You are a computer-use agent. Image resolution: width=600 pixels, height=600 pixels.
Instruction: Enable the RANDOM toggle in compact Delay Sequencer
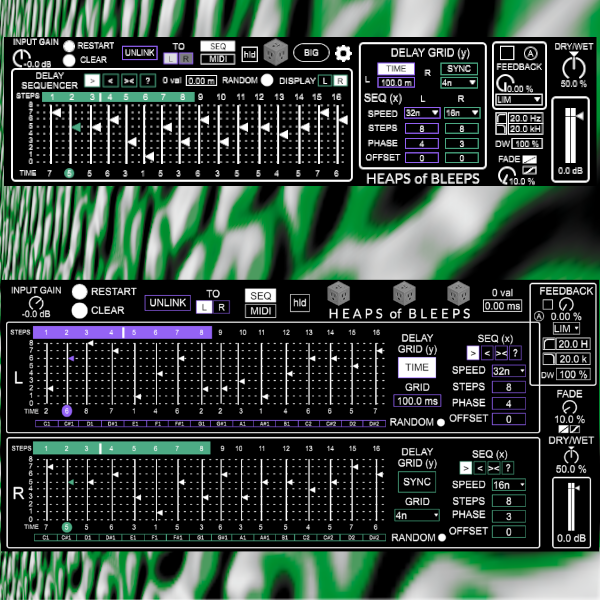click(267, 80)
